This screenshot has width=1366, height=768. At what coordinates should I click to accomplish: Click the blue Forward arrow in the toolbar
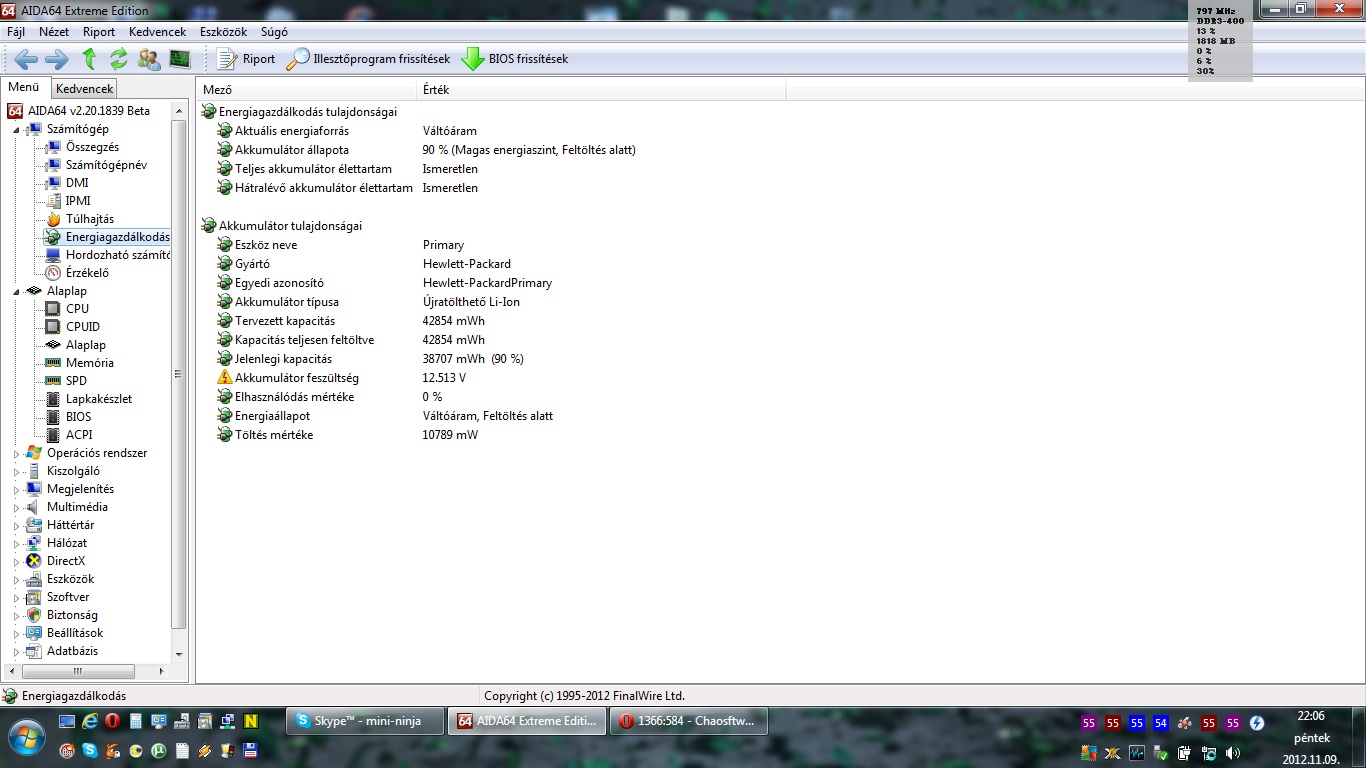pos(57,59)
